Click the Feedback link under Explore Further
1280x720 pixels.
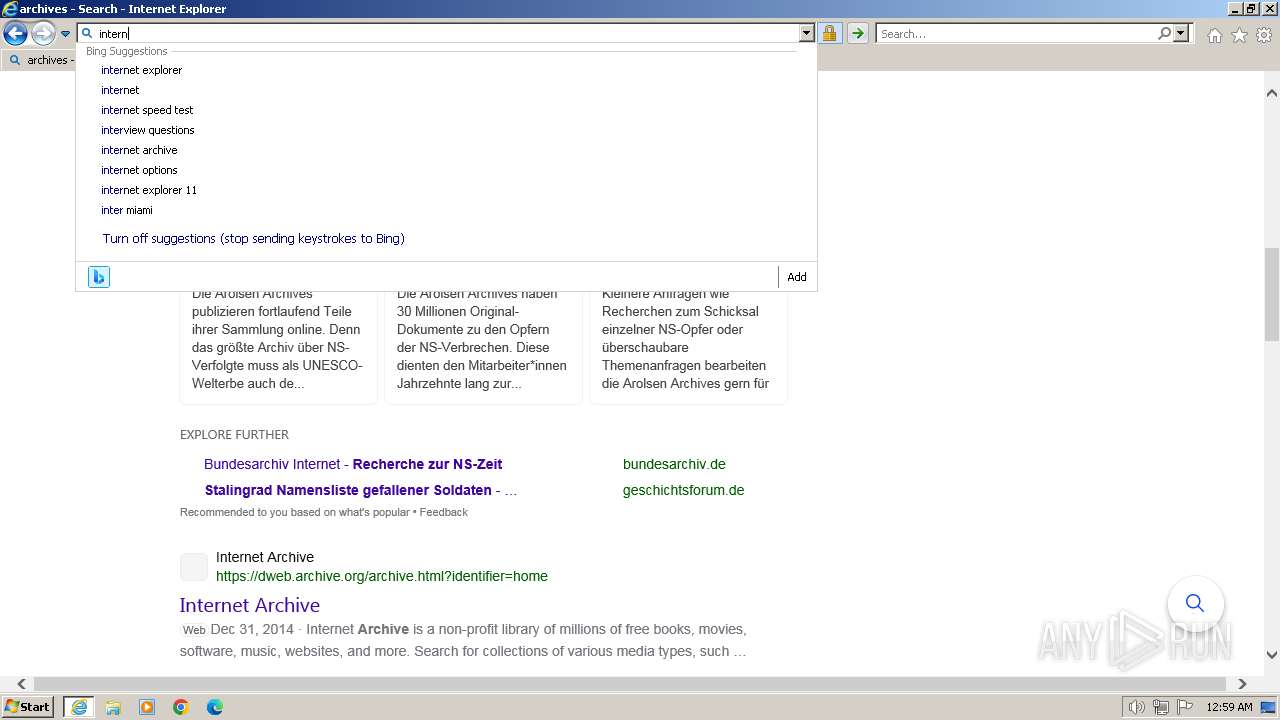(443, 512)
